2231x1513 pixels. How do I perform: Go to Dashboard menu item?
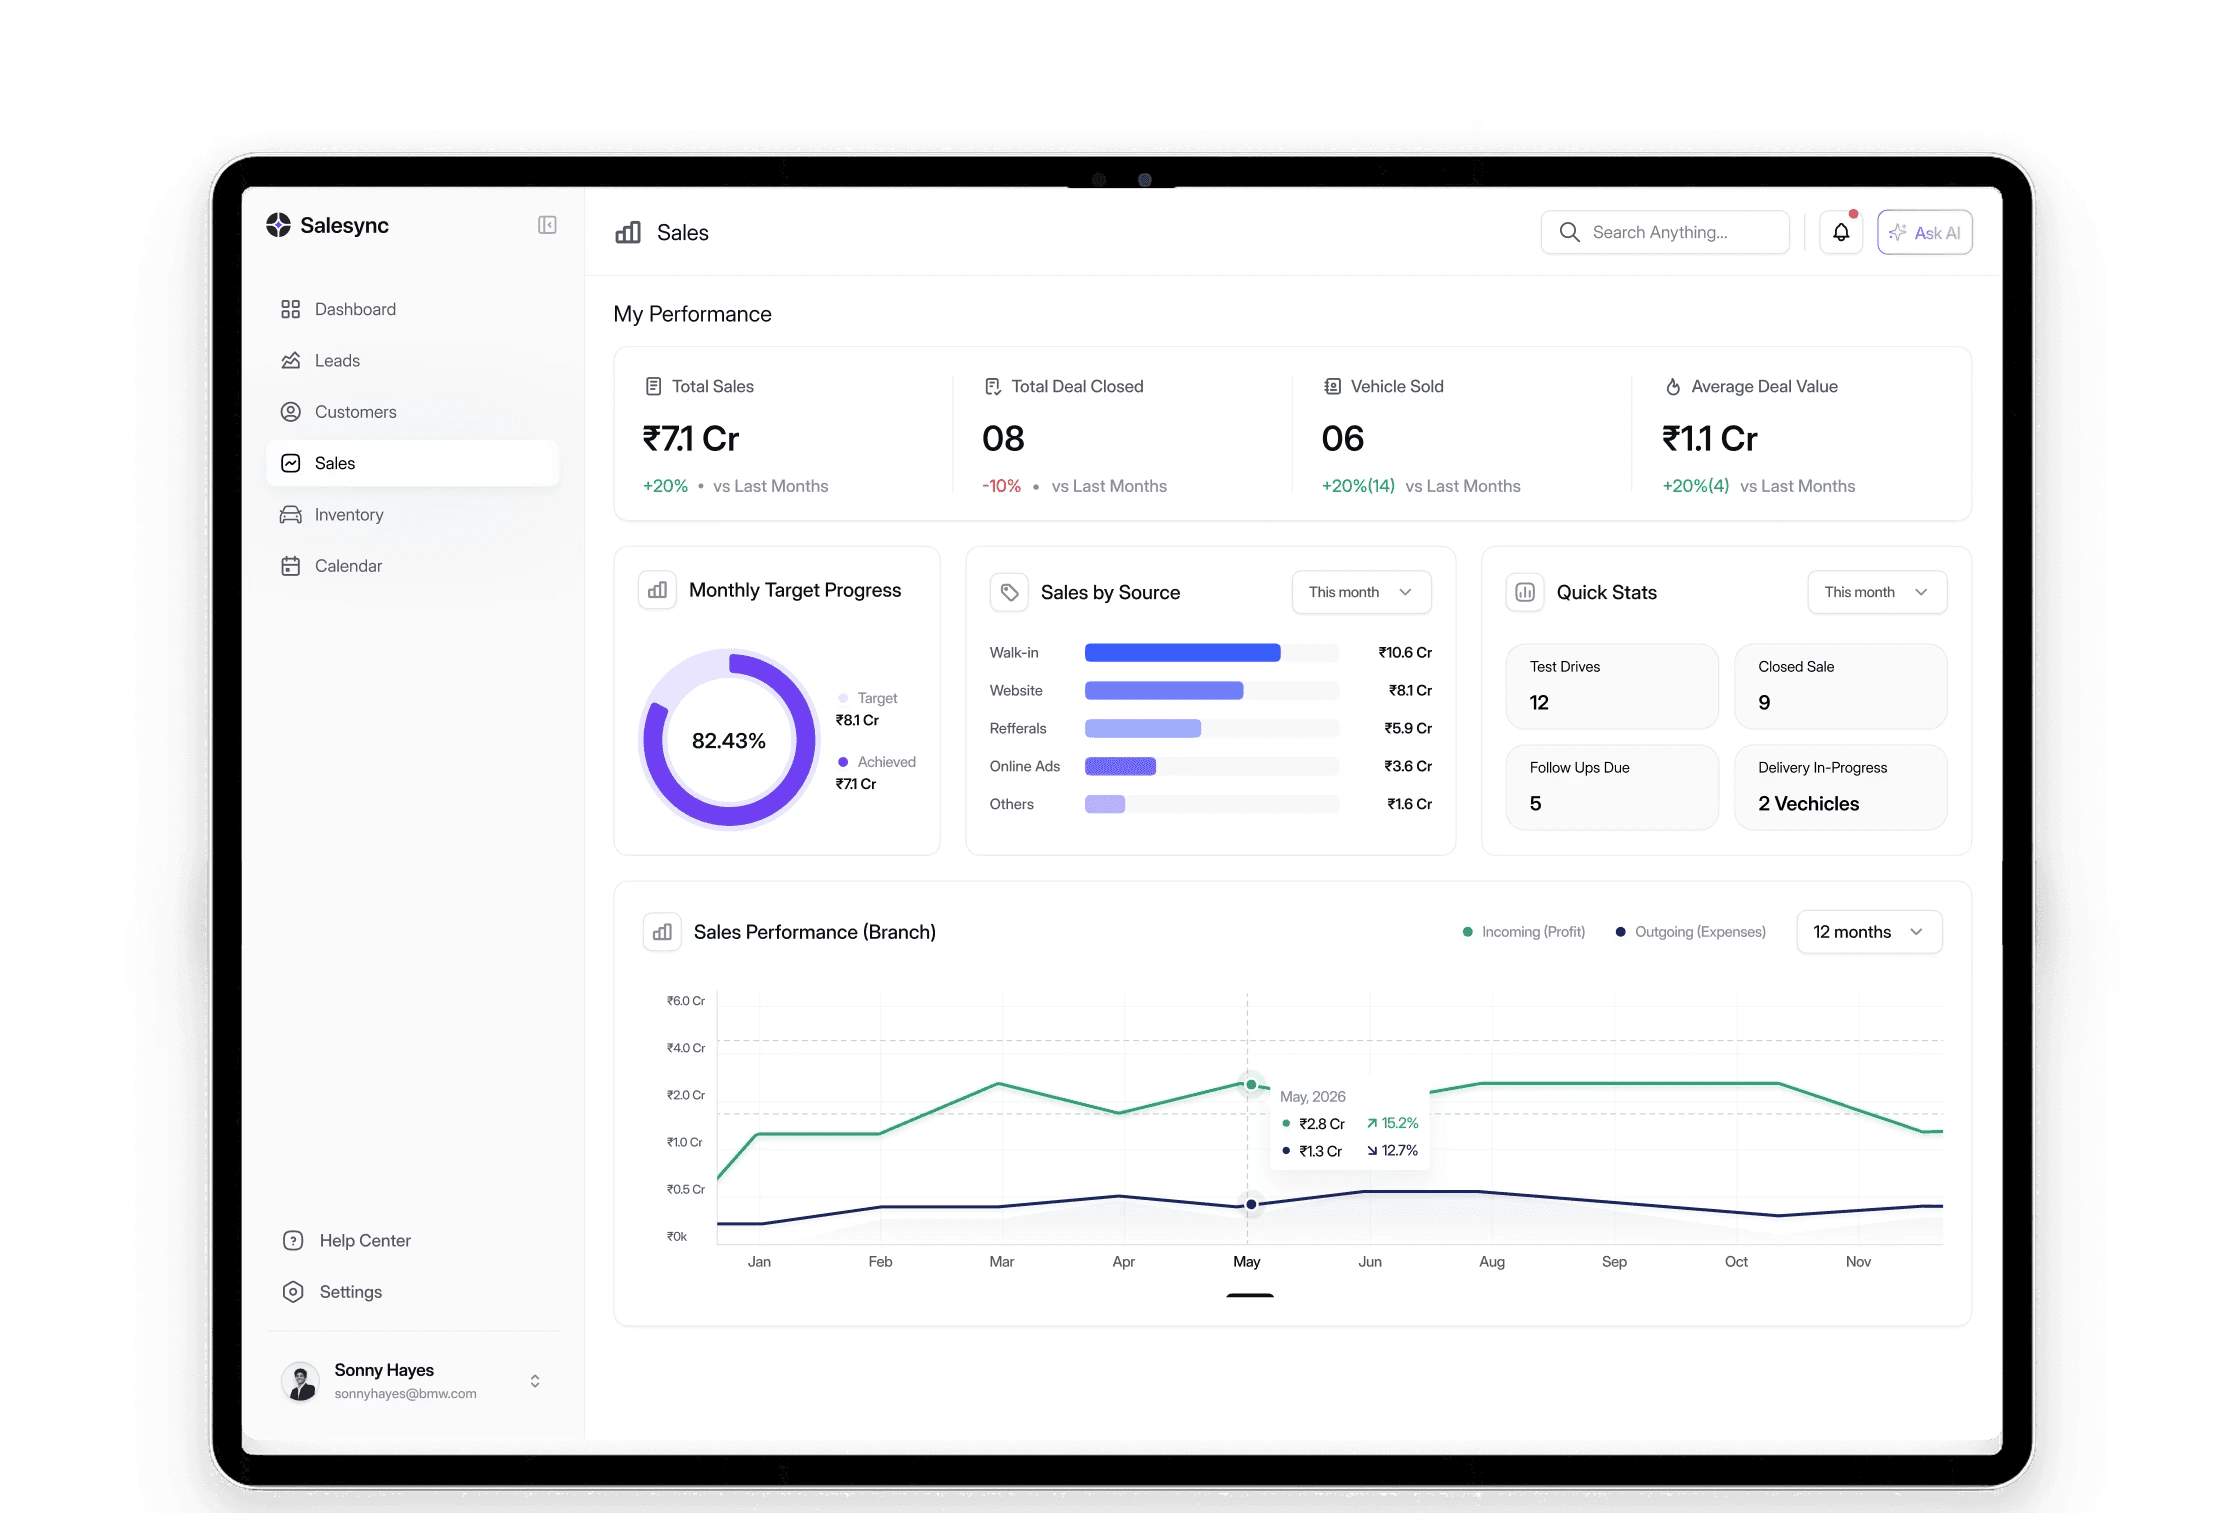click(413, 309)
